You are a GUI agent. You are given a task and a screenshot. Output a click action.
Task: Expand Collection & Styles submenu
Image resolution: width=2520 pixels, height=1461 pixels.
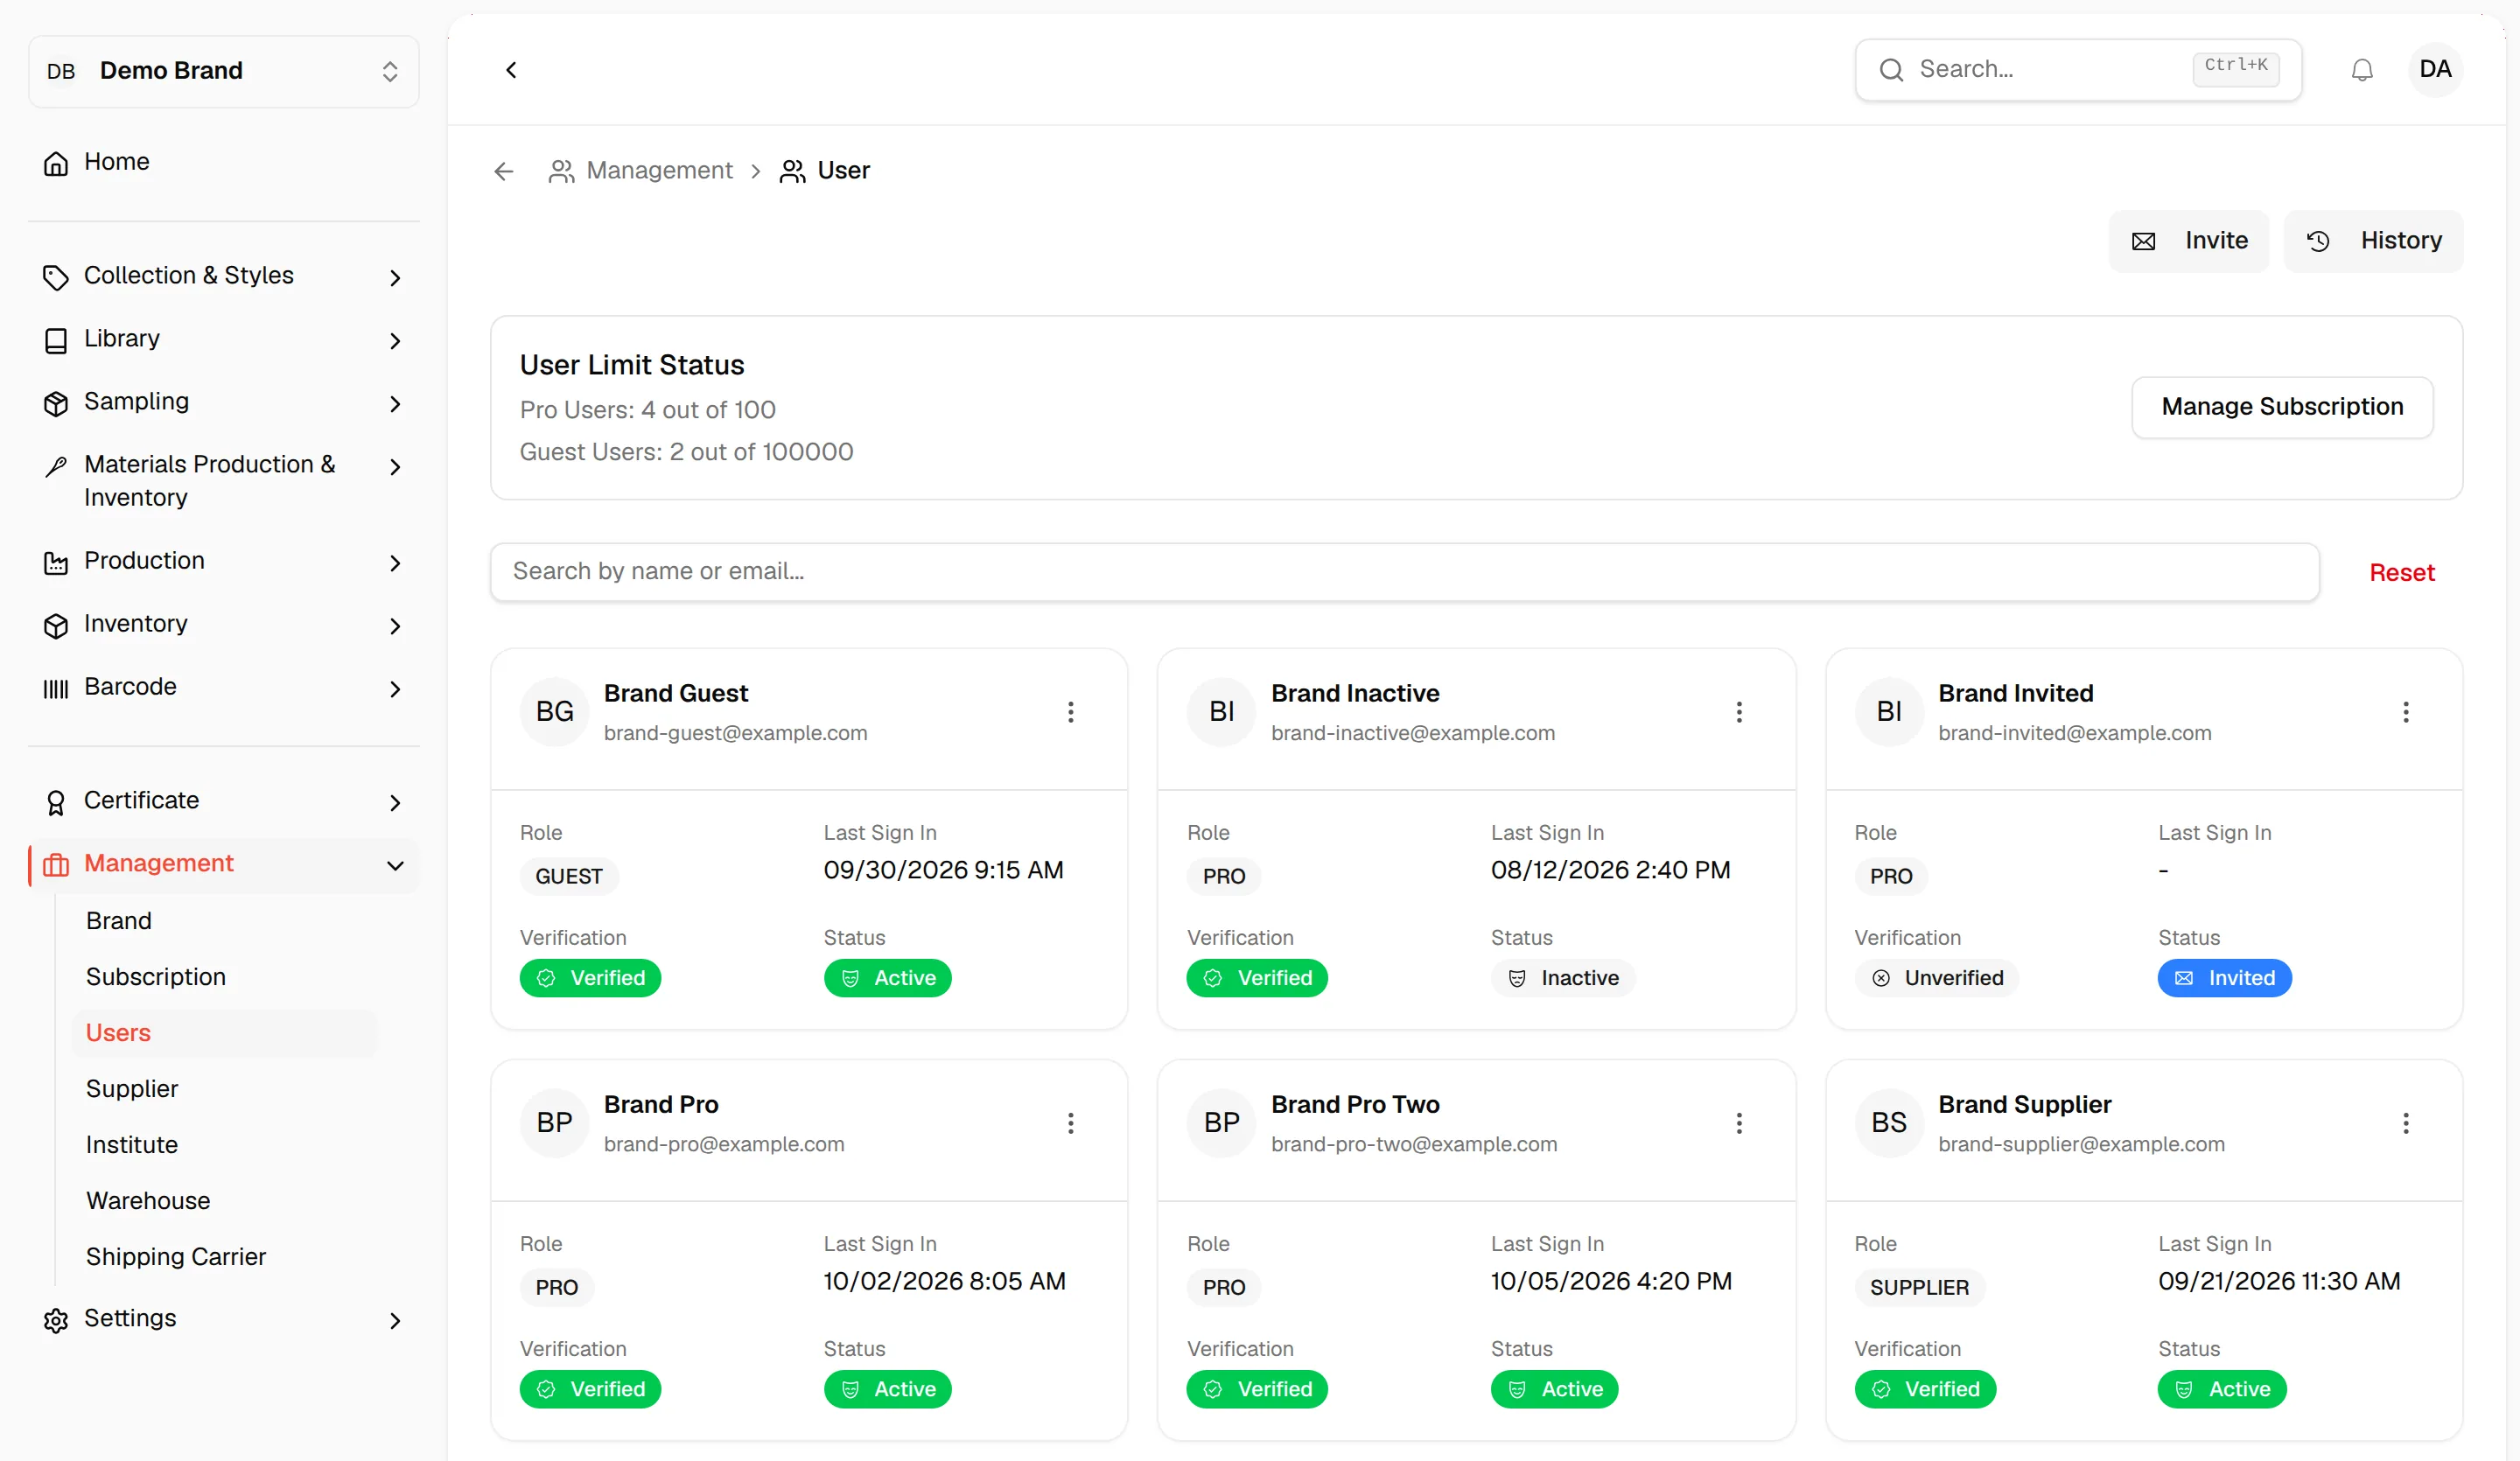[395, 277]
